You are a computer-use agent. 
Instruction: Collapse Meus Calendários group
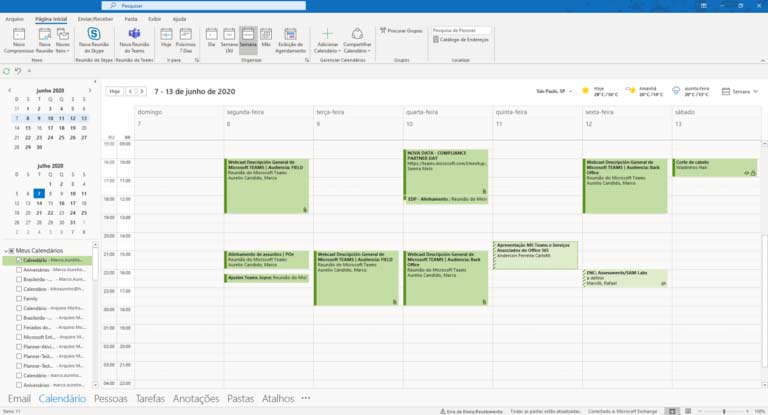[x=6, y=251]
